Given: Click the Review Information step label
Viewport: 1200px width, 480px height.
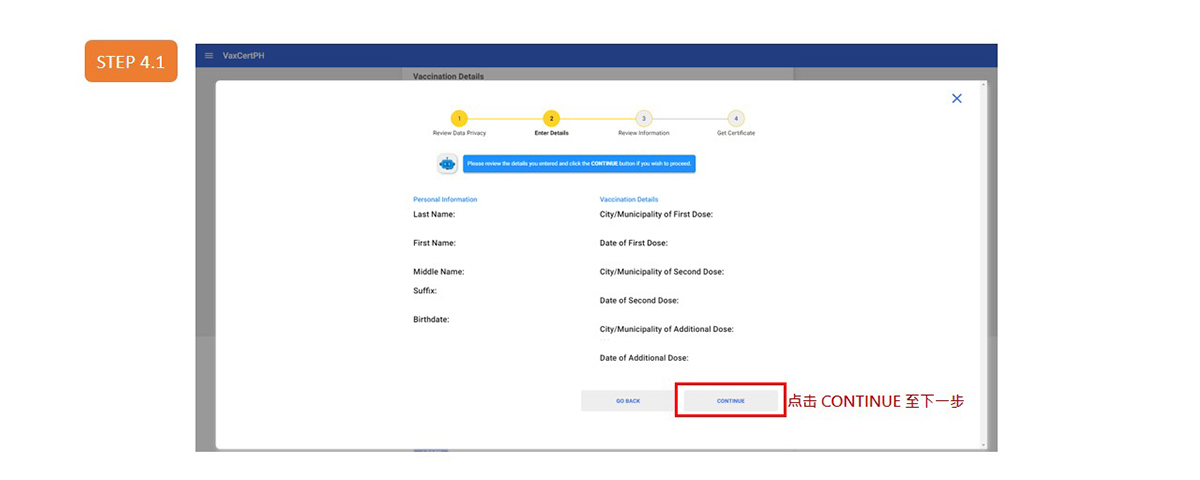Looking at the screenshot, I should (643, 133).
